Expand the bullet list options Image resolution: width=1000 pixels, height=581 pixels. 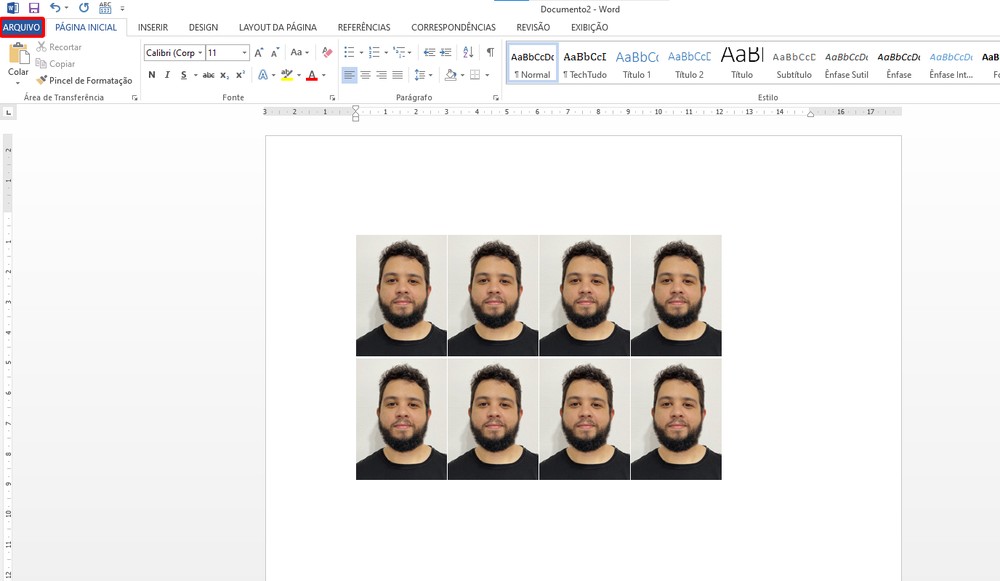coord(362,52)
